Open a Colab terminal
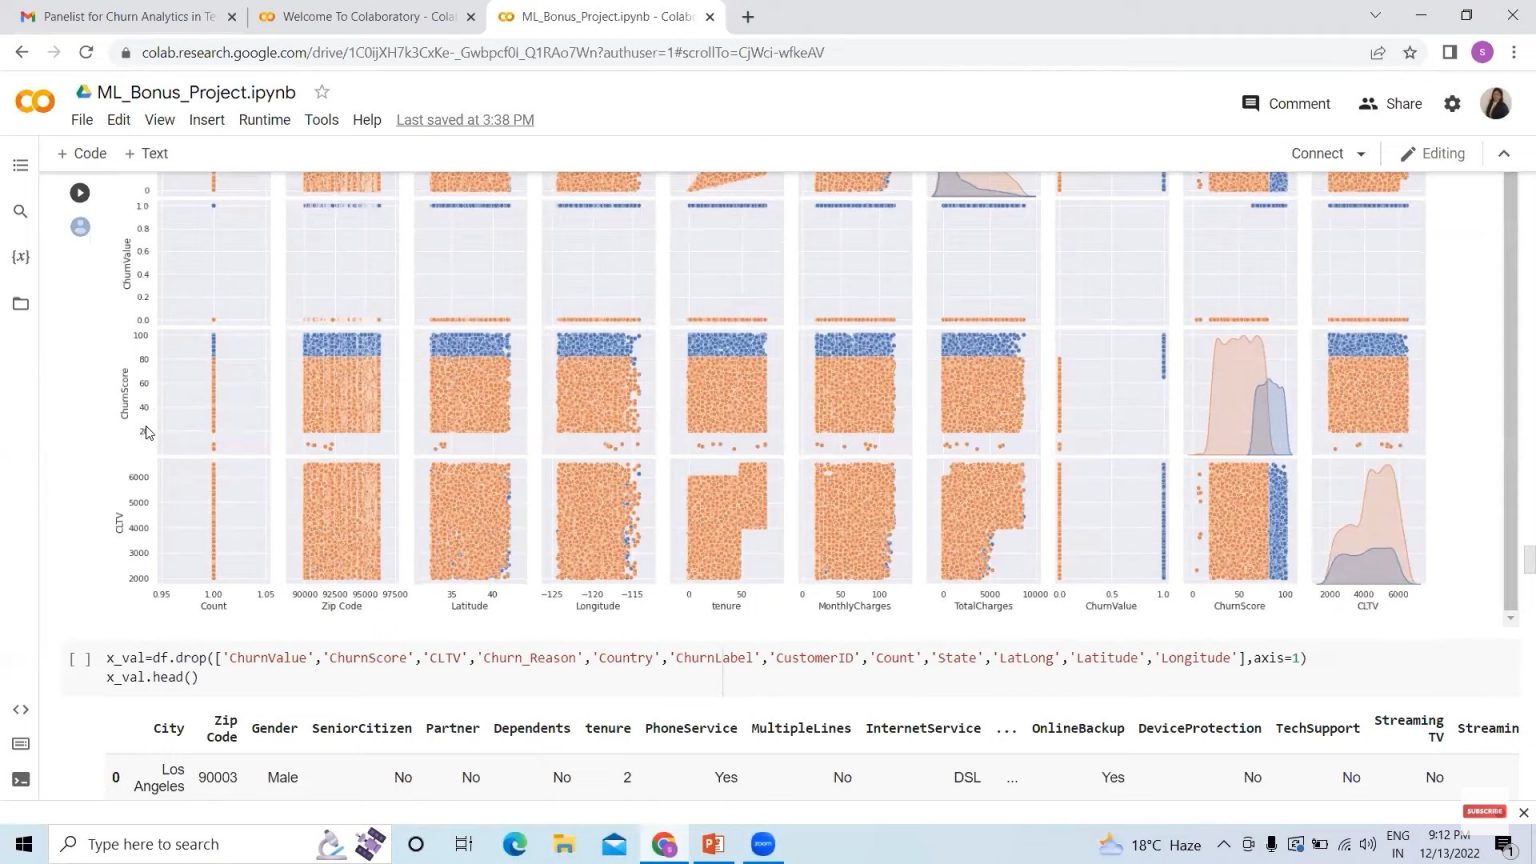 tap(20, 778)
